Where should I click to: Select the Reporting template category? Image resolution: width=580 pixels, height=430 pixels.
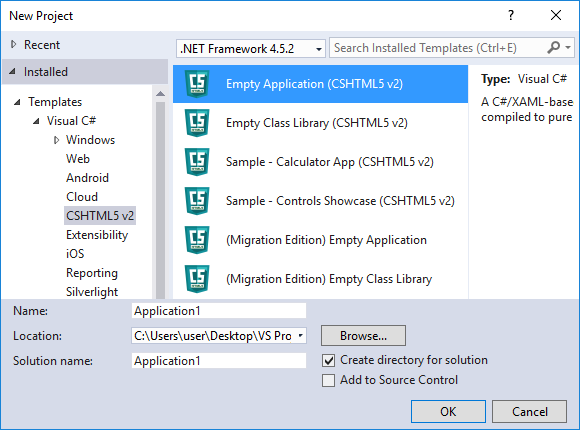click(x=92, y=273)
